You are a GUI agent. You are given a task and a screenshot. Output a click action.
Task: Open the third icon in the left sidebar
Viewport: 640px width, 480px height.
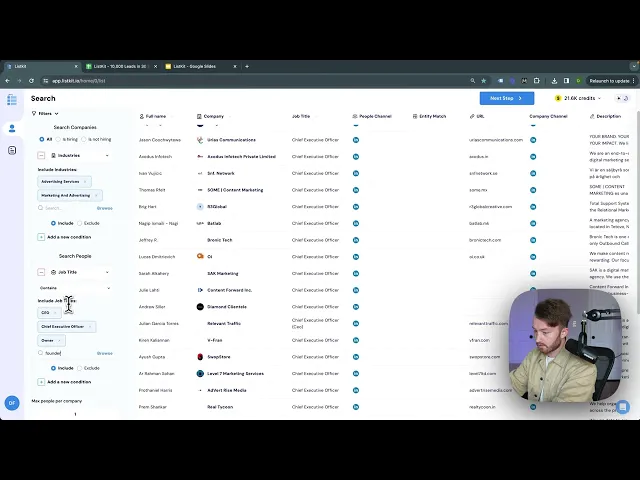coord(12,150)
